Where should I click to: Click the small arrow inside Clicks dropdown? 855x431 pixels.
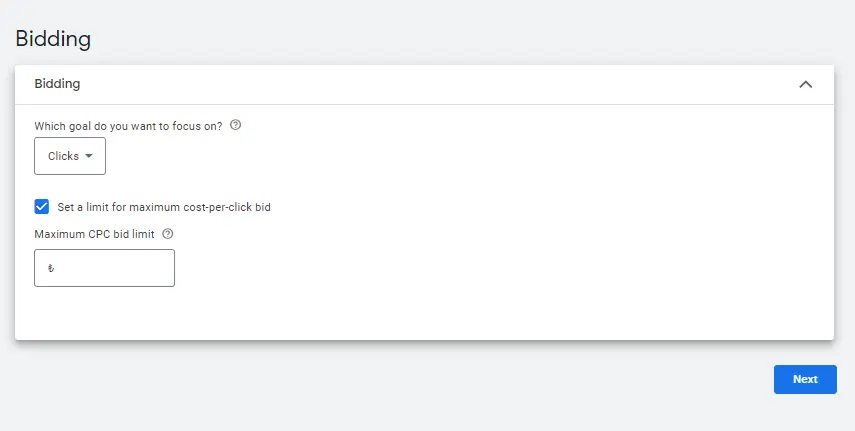tap(89, 156)
